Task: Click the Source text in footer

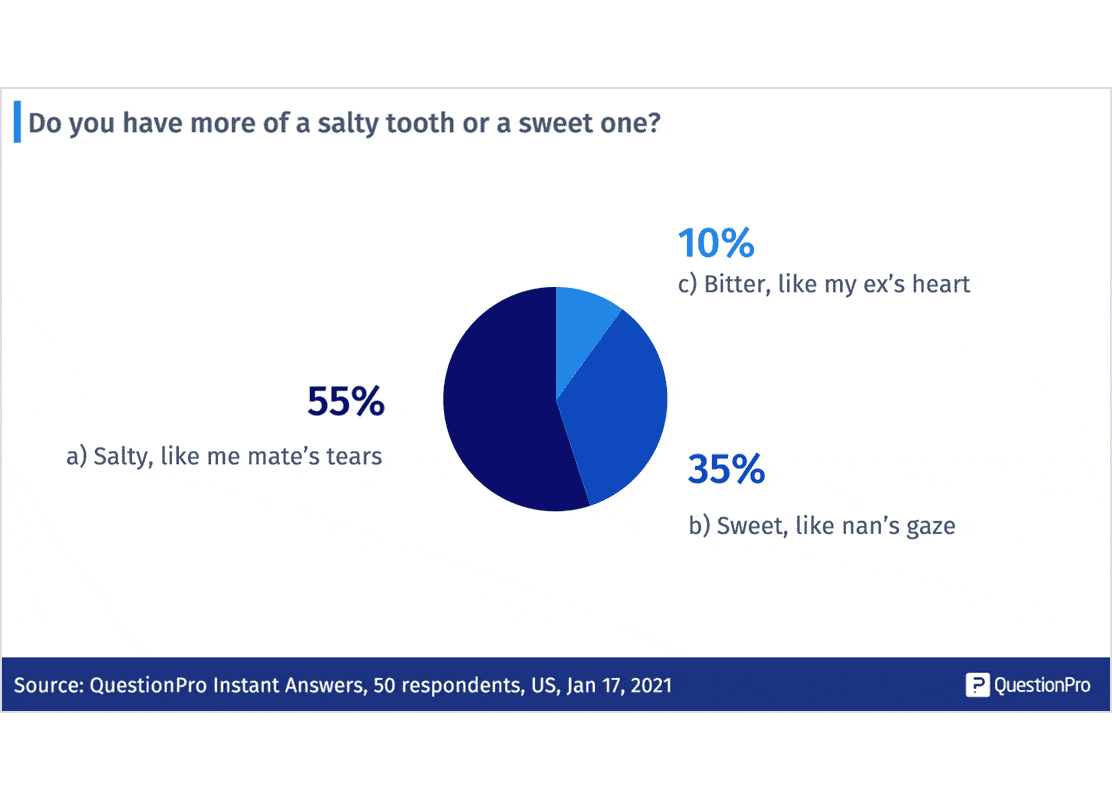Action: (343, 685)
